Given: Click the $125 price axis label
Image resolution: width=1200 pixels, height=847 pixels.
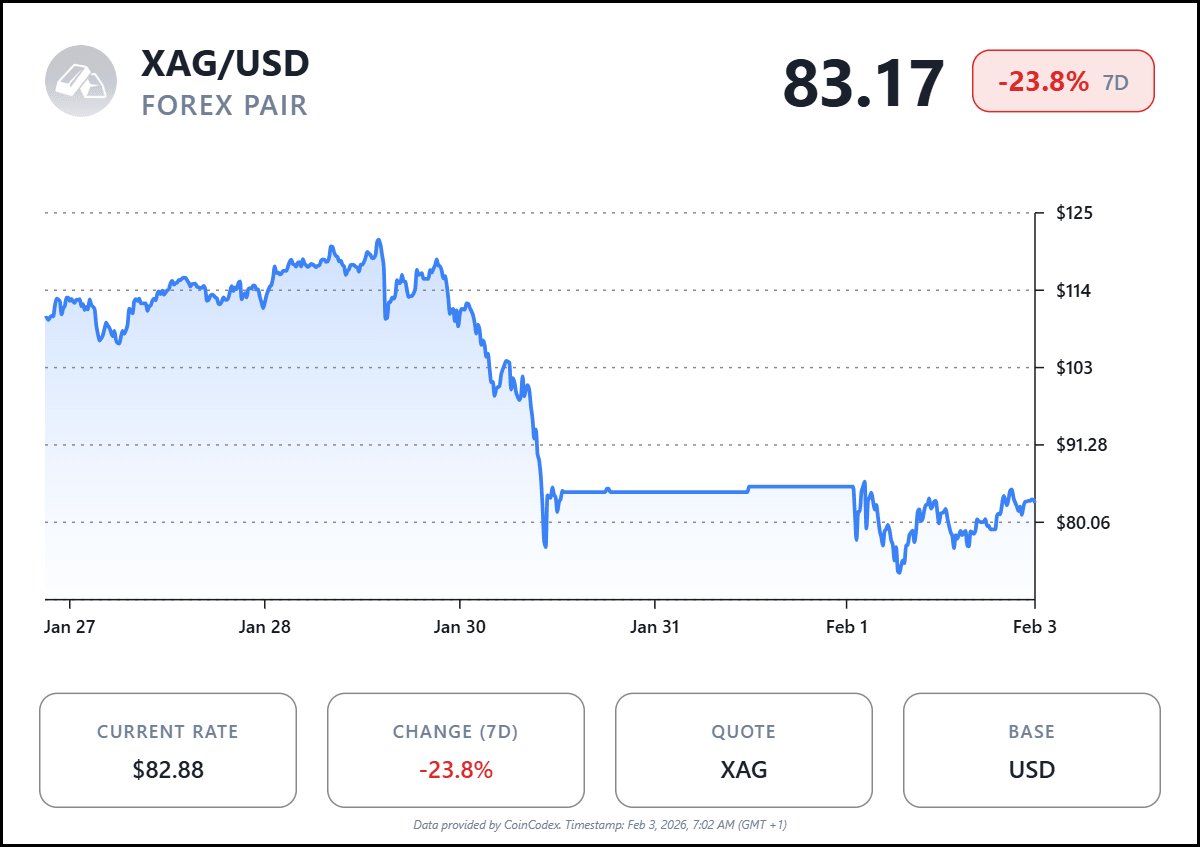Looking at the screenshot, I should tap(1075, 213).
